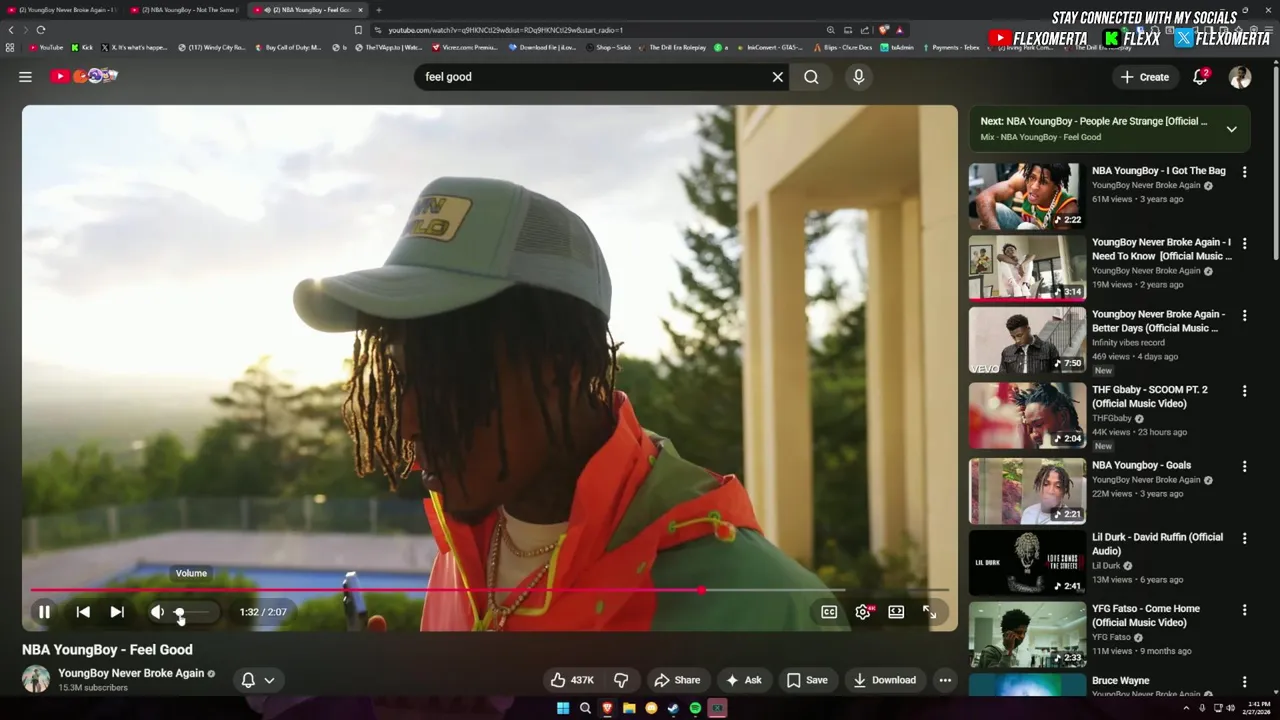1280x720 pixels.
Task: Open more options for NBA Youngboy Goals
Action: [x=1244, y=467]
